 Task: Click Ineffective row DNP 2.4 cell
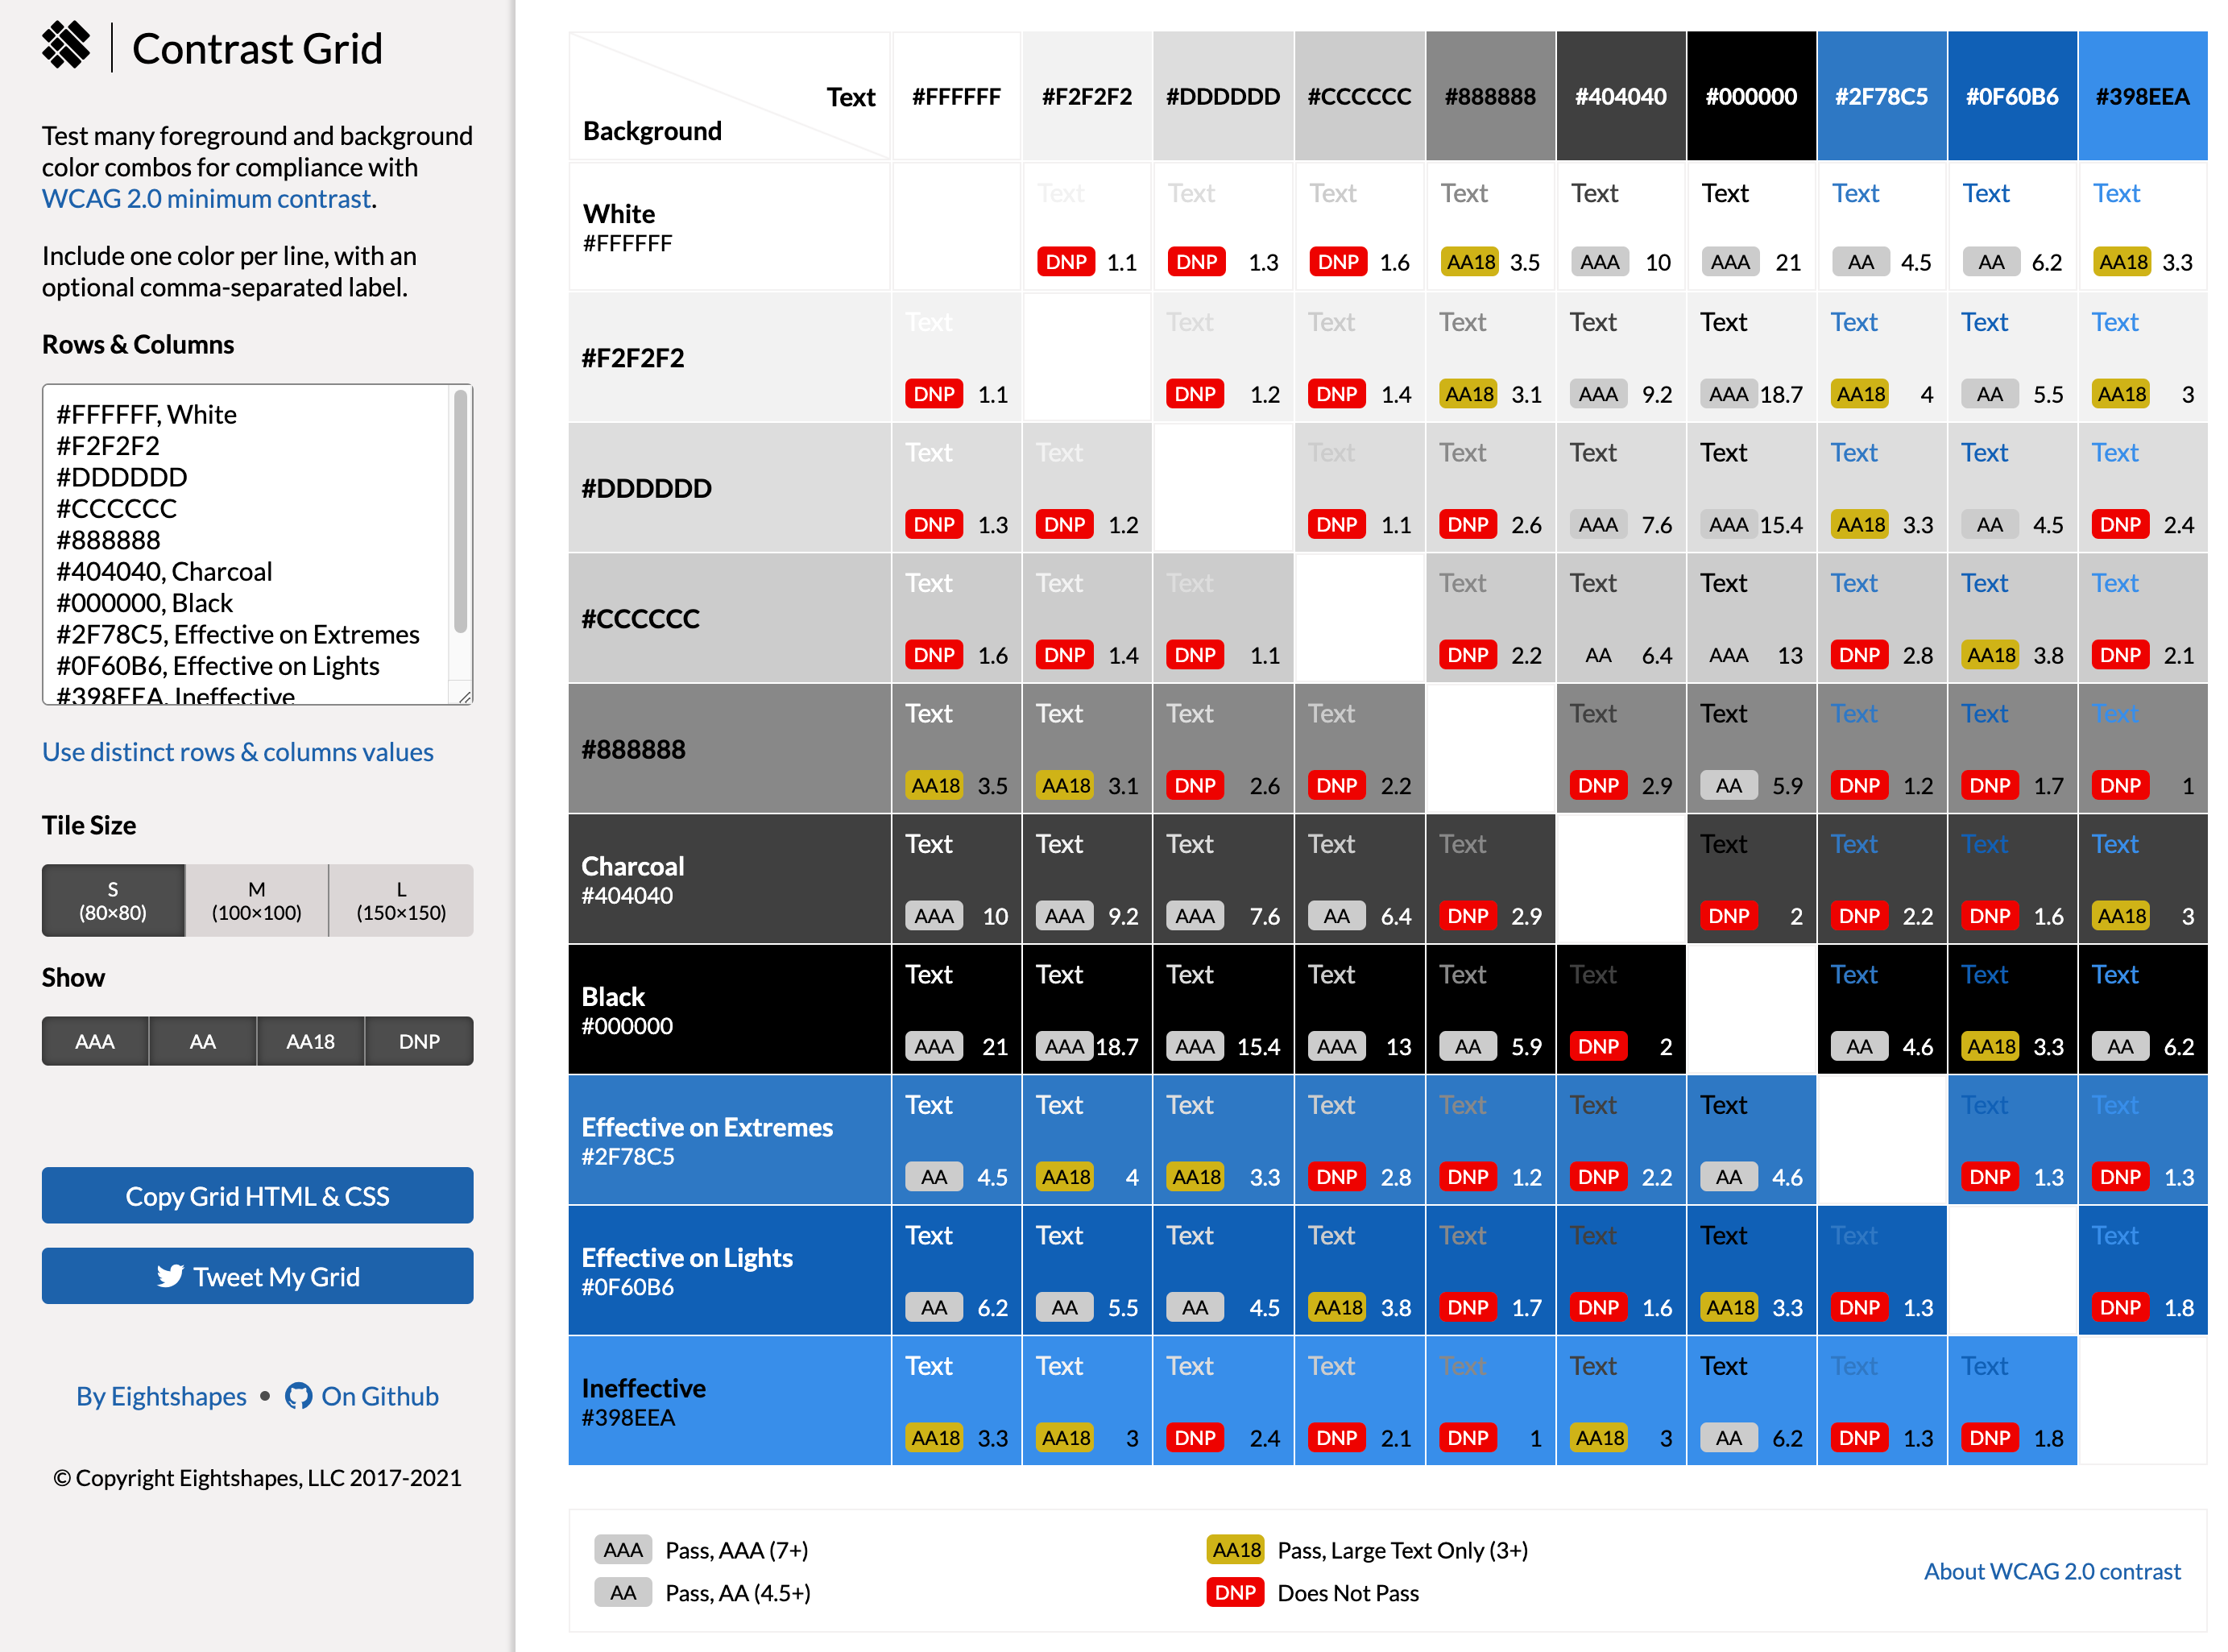1223,1401
